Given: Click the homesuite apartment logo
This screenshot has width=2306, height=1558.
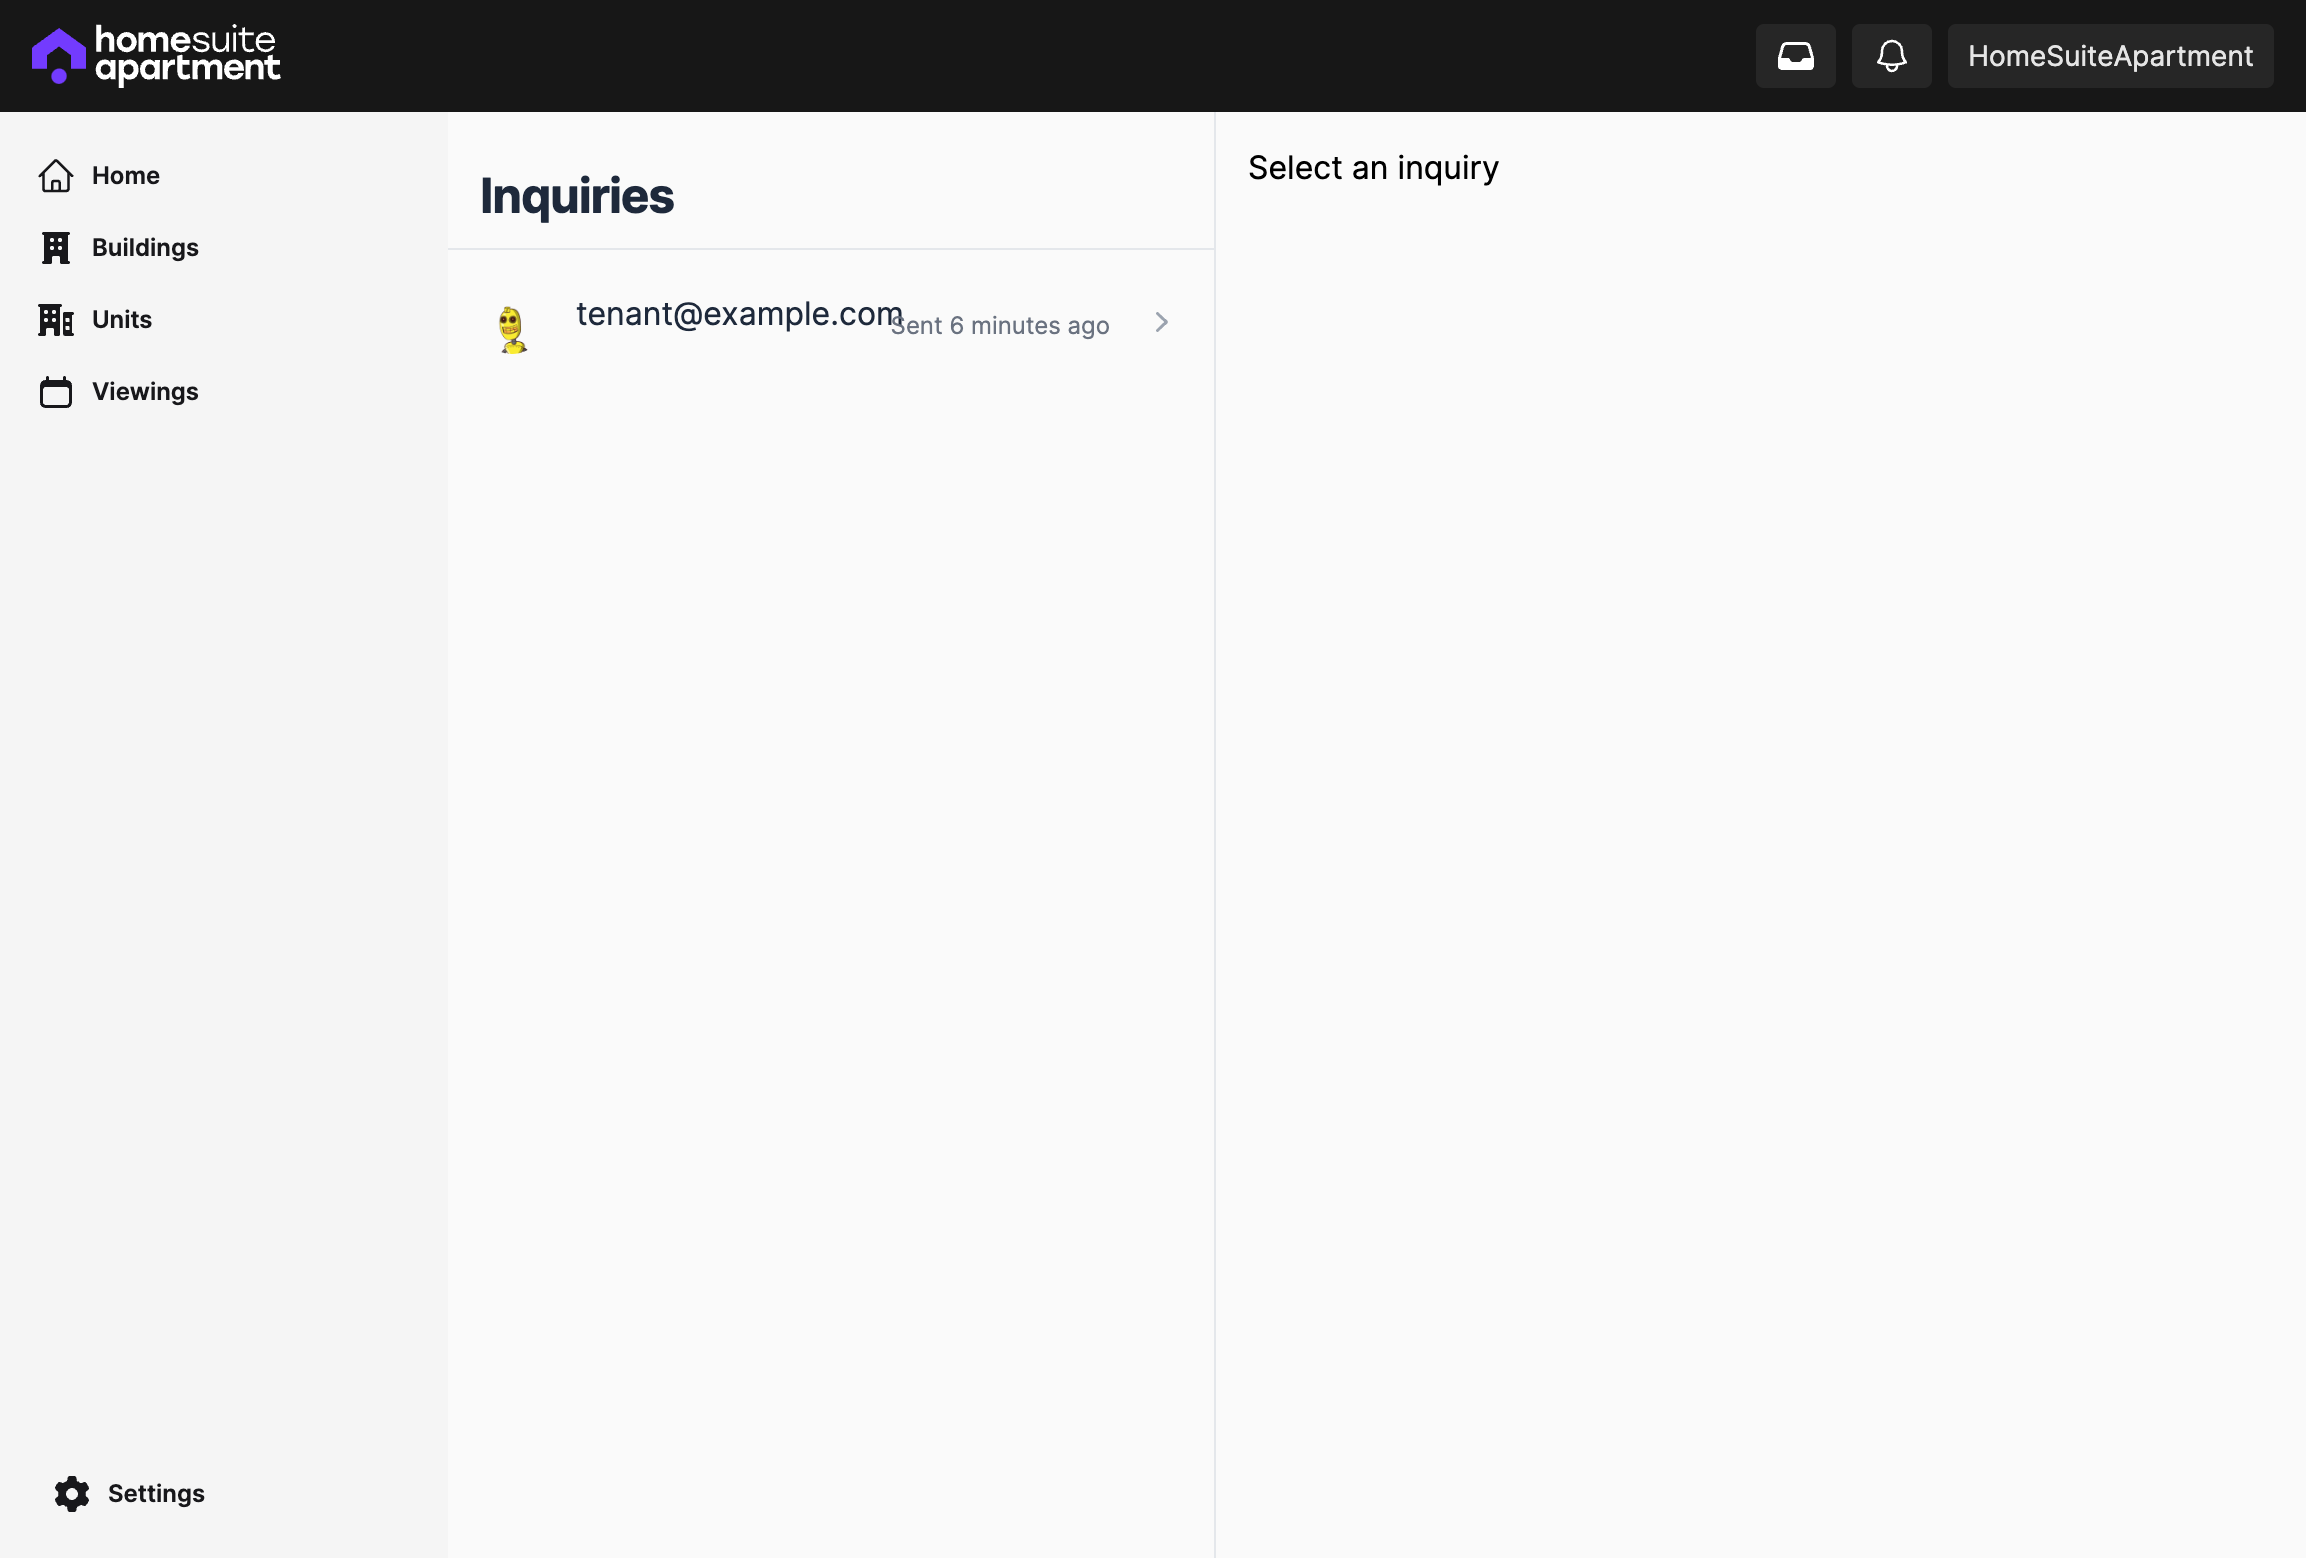Looking at the screenshot, I should (x=155, y=54).
